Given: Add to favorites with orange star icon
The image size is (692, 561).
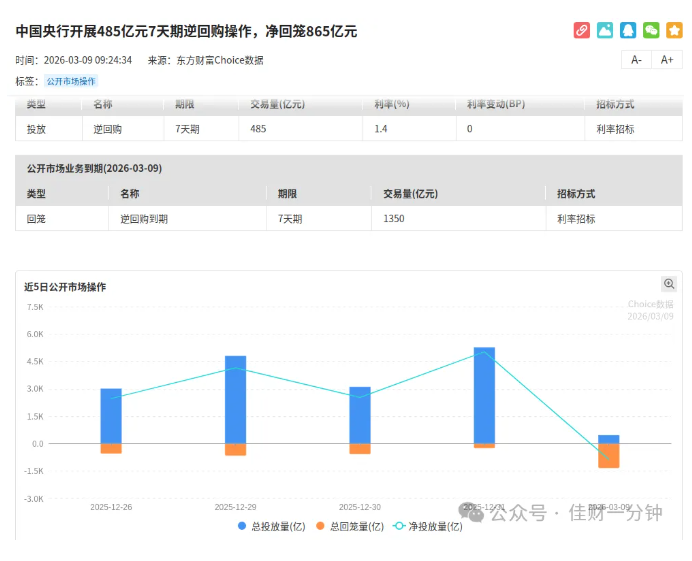Looking at the screenshot, I should pyautogui.click(x=674, y=30).
